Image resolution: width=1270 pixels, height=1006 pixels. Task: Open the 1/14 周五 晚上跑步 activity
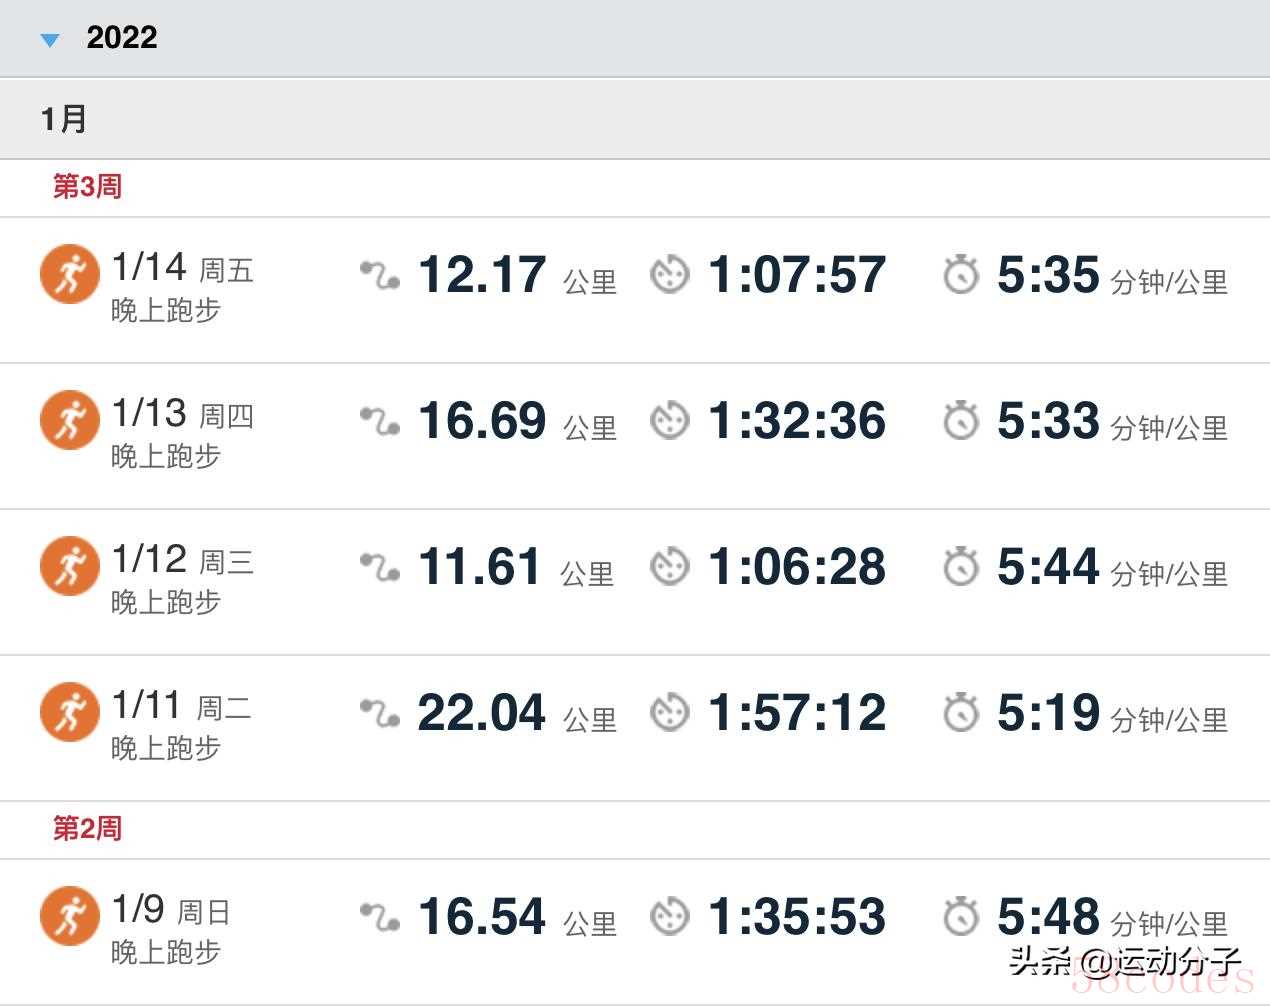click(x=182, y=287)
